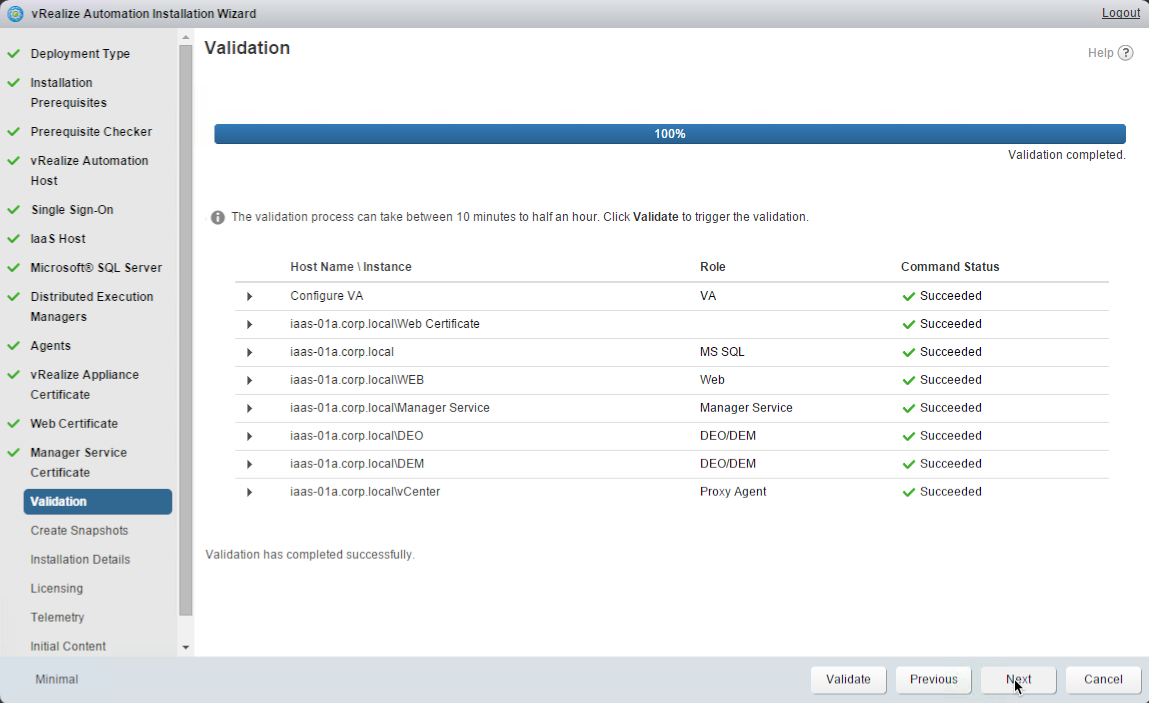Open Telemetry step in sidebar
1149x703 pixels.
57,617
